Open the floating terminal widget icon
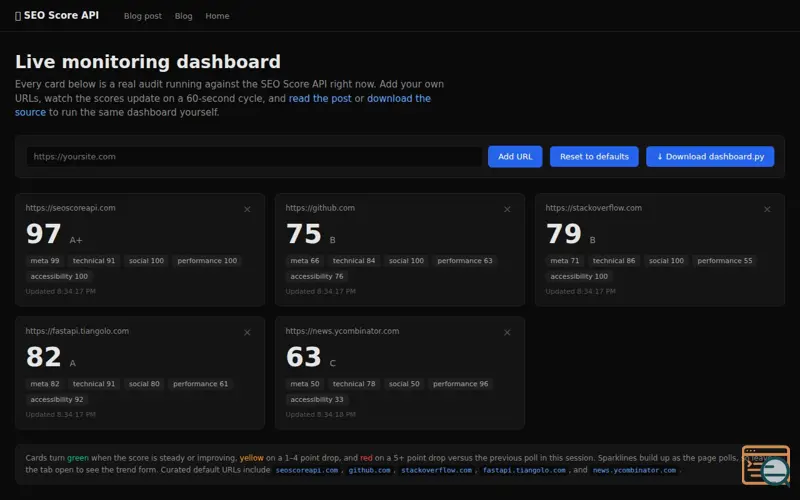The height and width of the screenshot is (500, 800). click(x=766, y=465)
